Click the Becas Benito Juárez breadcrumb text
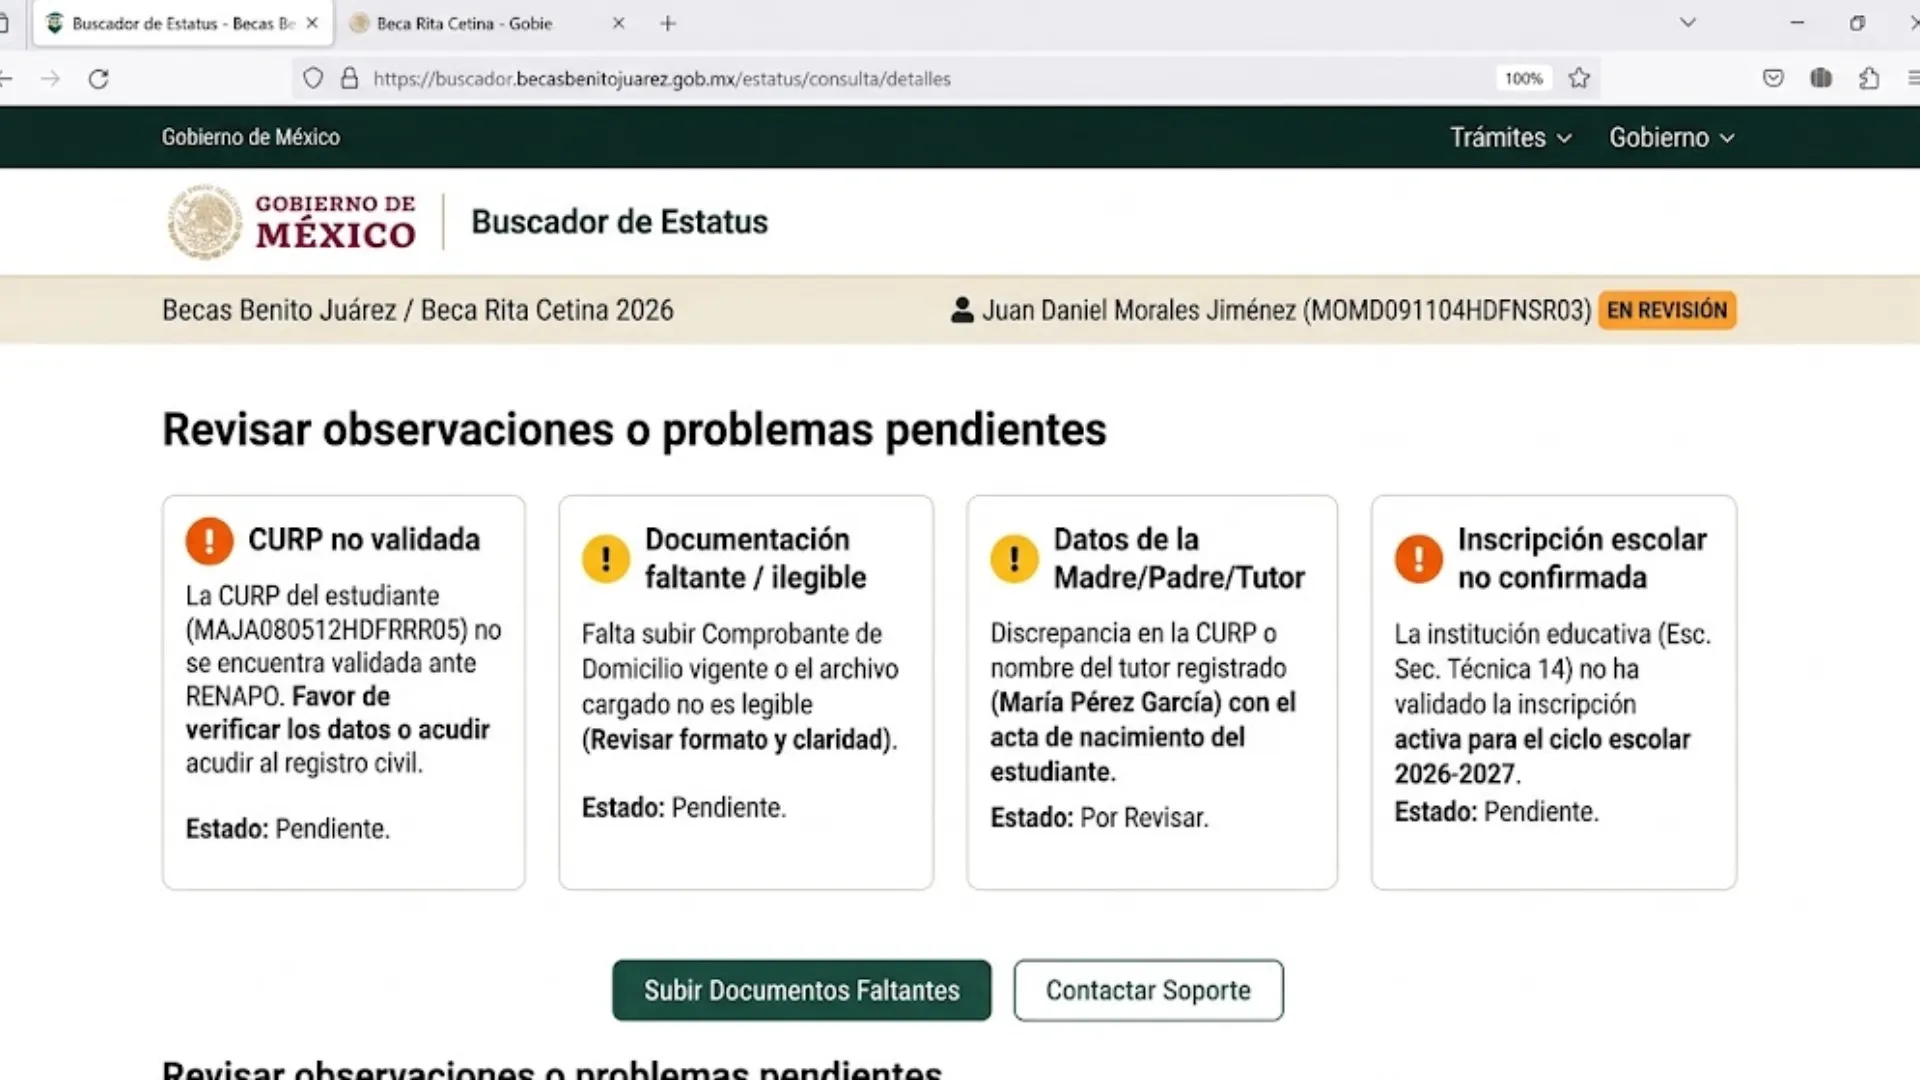 tap(279, 310)
